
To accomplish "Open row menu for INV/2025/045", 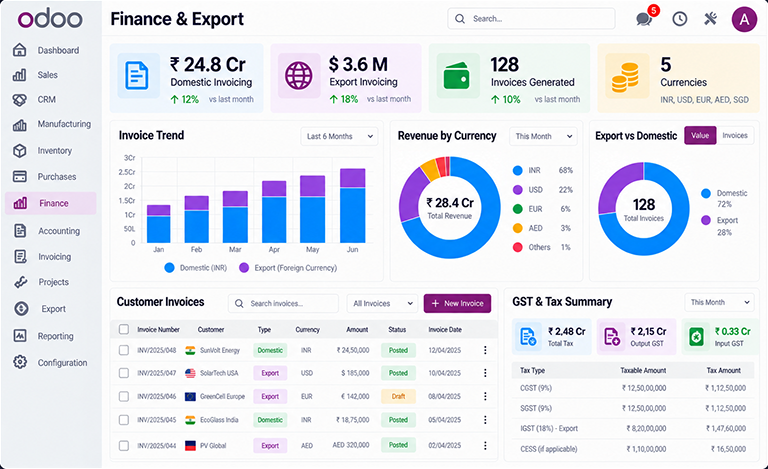I will pos(485,420).
